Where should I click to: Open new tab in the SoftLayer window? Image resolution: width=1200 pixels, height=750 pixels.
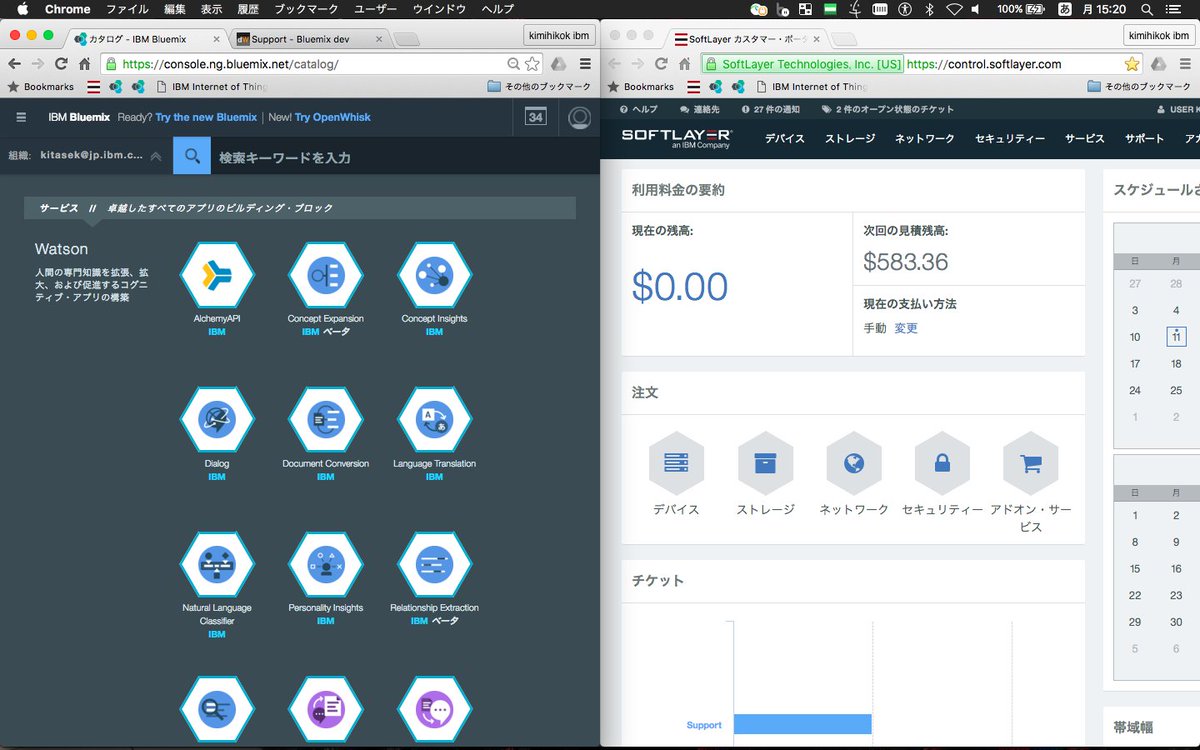click(x=844, y=39)
